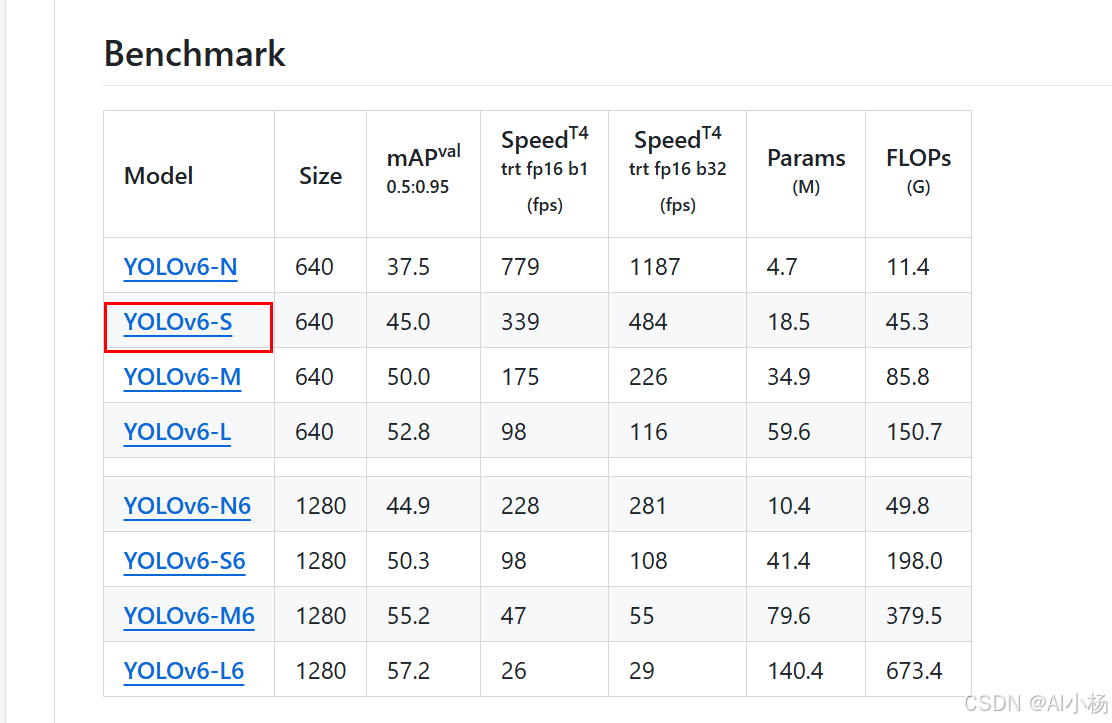Click the 1187 fps speed cell
Image resolution: width=1112 pixels, height=723 pixels.
[654, 267]
